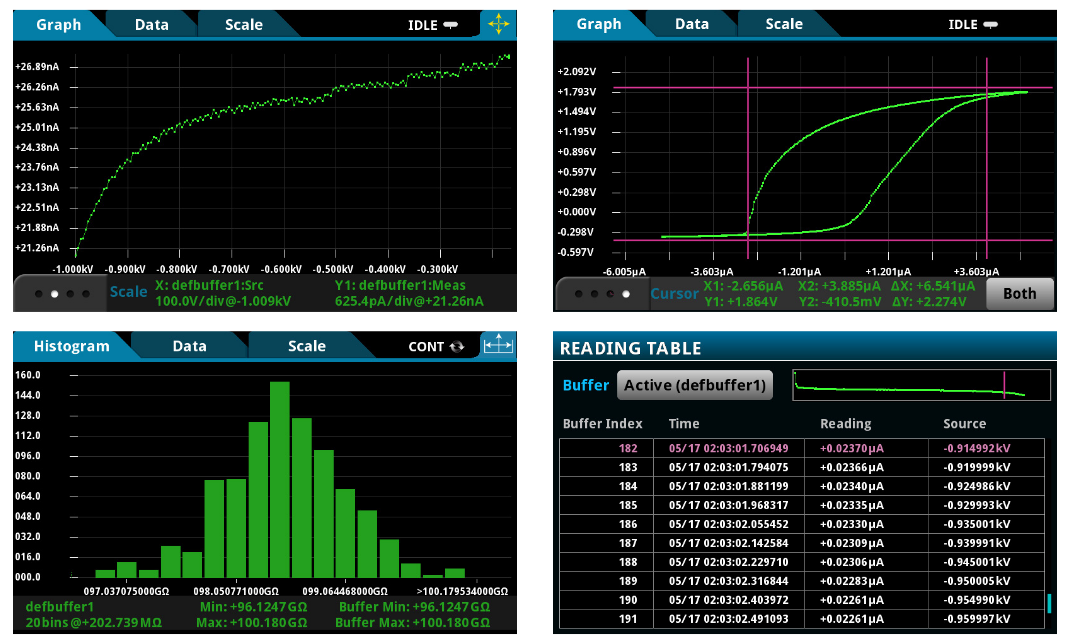Click the horizontal scale arrows icon in Histogram panel
This screenshot has width=1069, height=642.
(x=498, y=346)
